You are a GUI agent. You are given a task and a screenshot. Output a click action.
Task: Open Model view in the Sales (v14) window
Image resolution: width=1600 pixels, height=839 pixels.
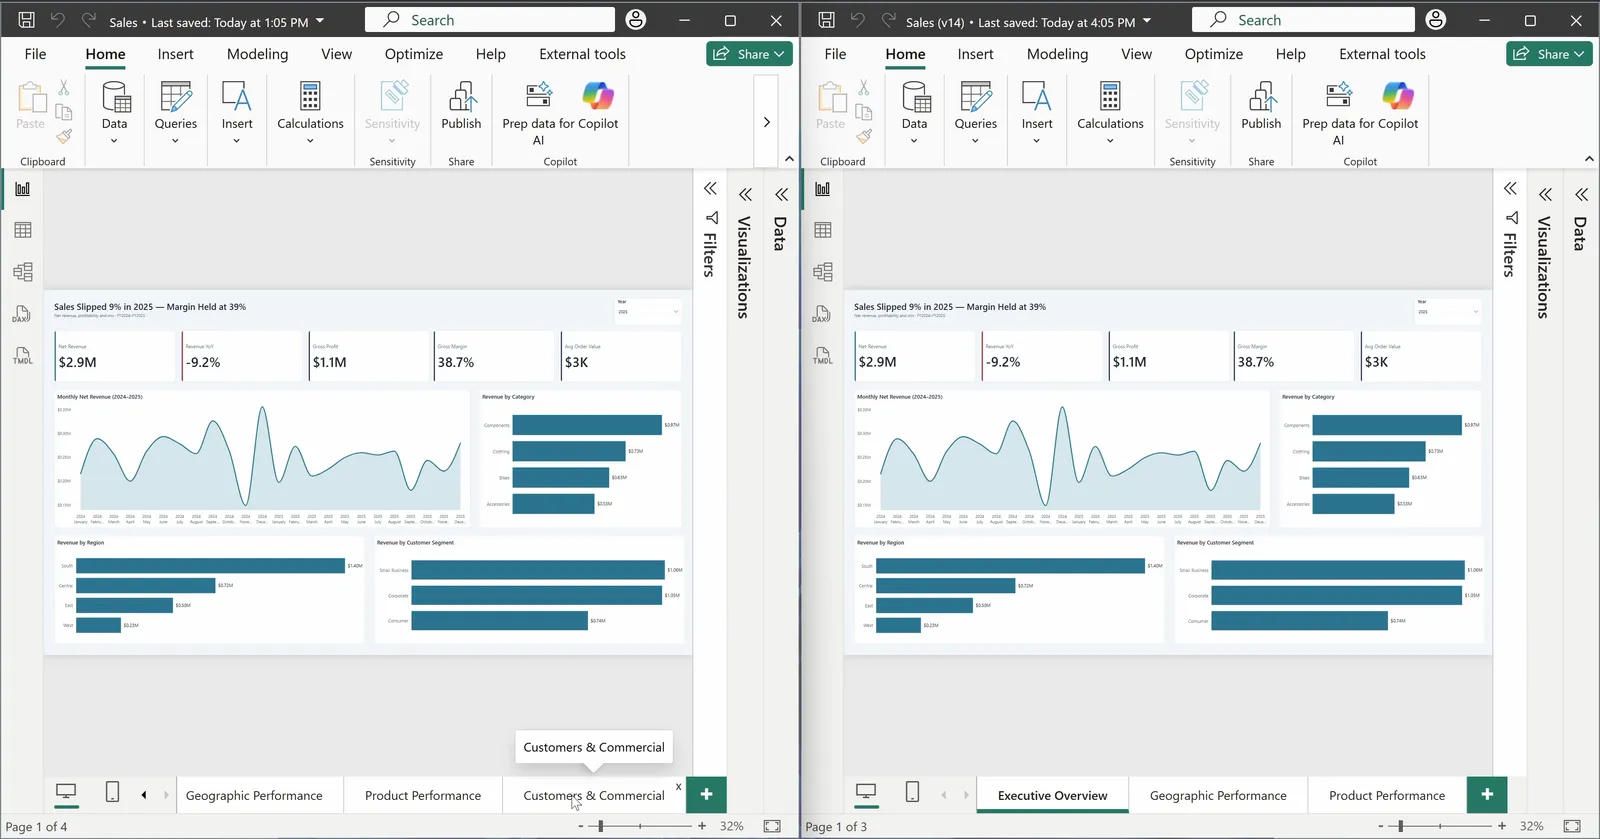pos(823,272)
